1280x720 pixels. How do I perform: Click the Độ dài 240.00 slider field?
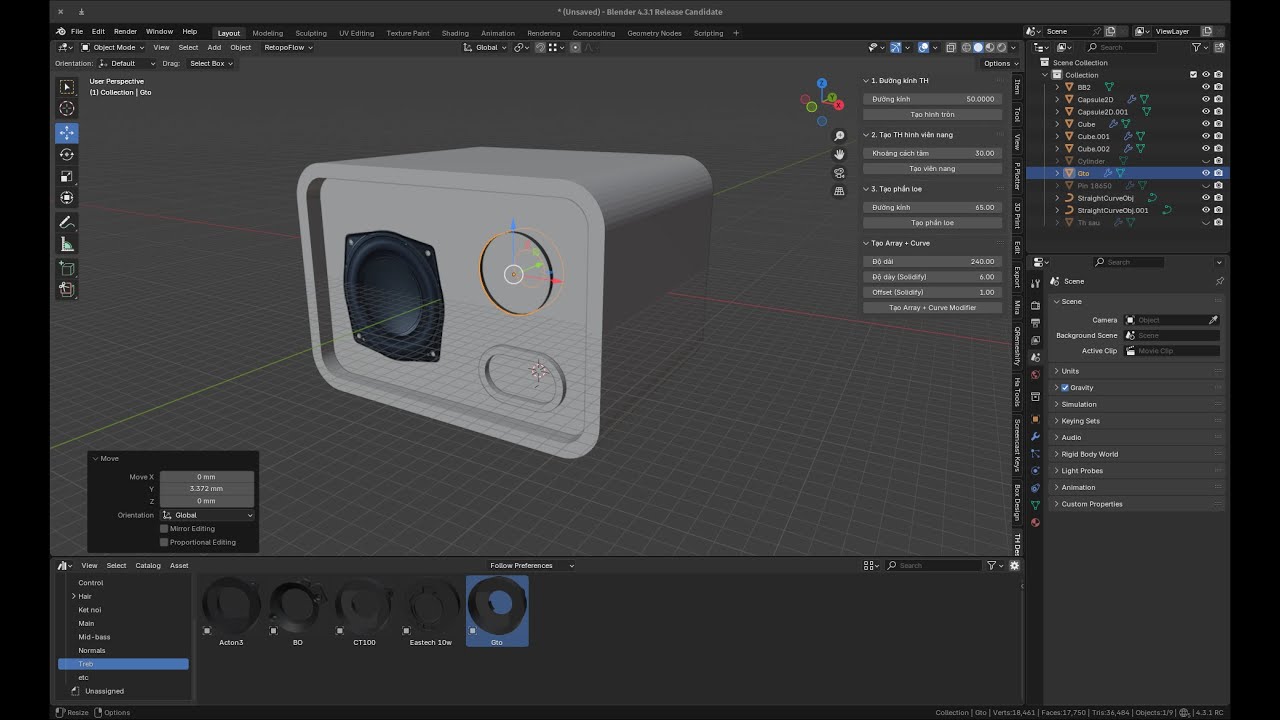(932, 261)
